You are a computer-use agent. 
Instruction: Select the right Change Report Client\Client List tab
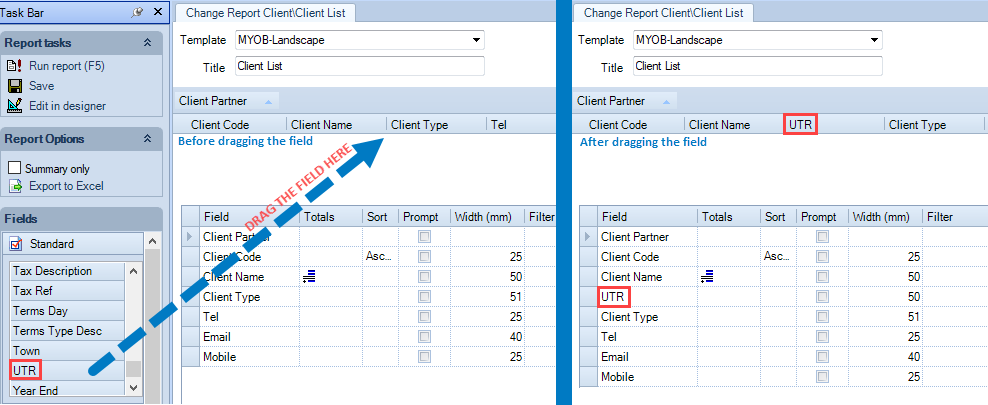(x=663, y=13)
